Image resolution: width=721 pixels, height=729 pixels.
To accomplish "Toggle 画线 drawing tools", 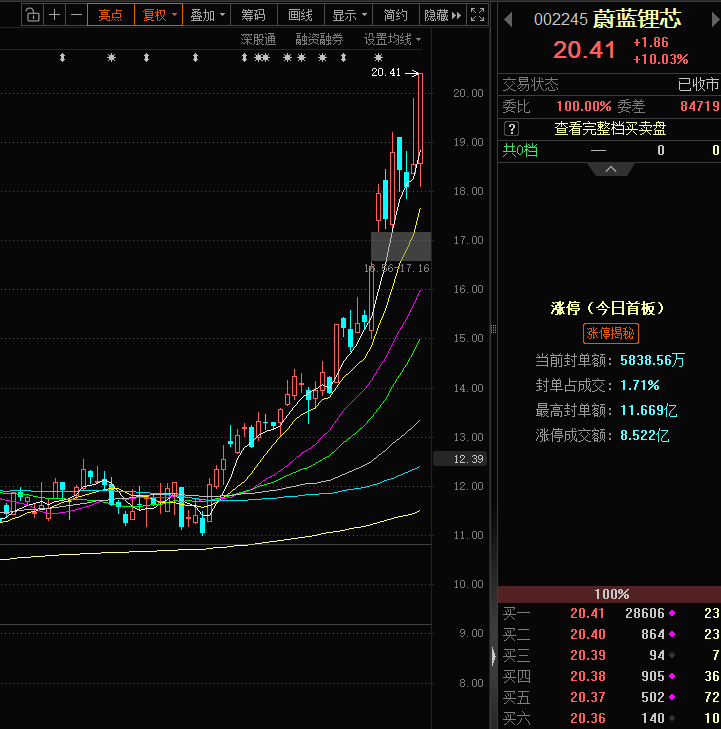I will [x=300, y=15].
